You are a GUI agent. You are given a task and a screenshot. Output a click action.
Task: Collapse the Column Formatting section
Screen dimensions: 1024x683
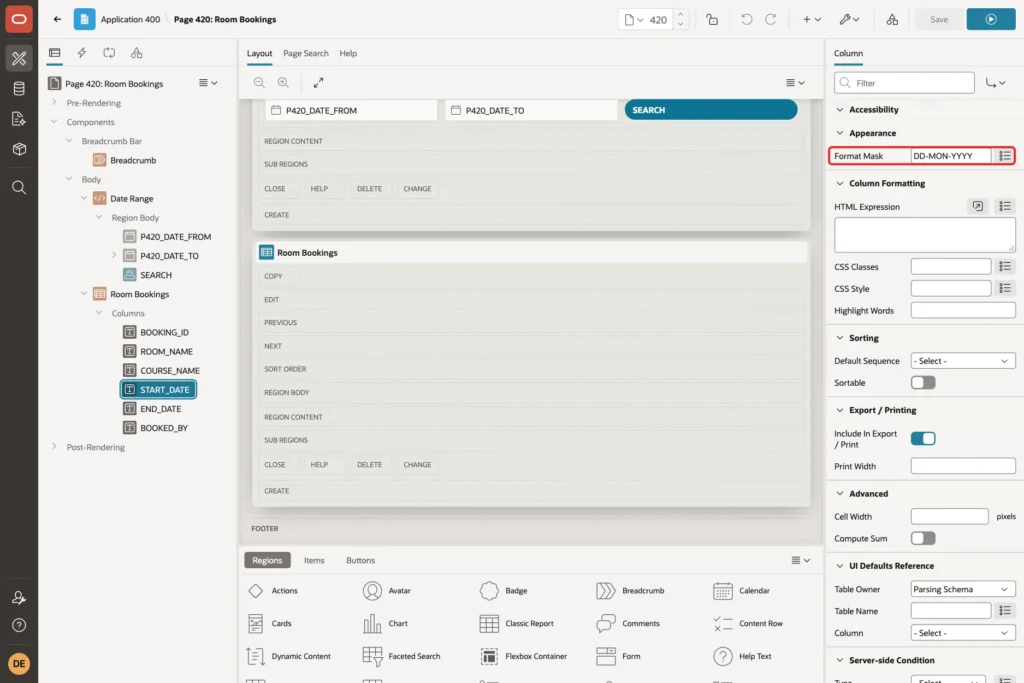[840, 183]
